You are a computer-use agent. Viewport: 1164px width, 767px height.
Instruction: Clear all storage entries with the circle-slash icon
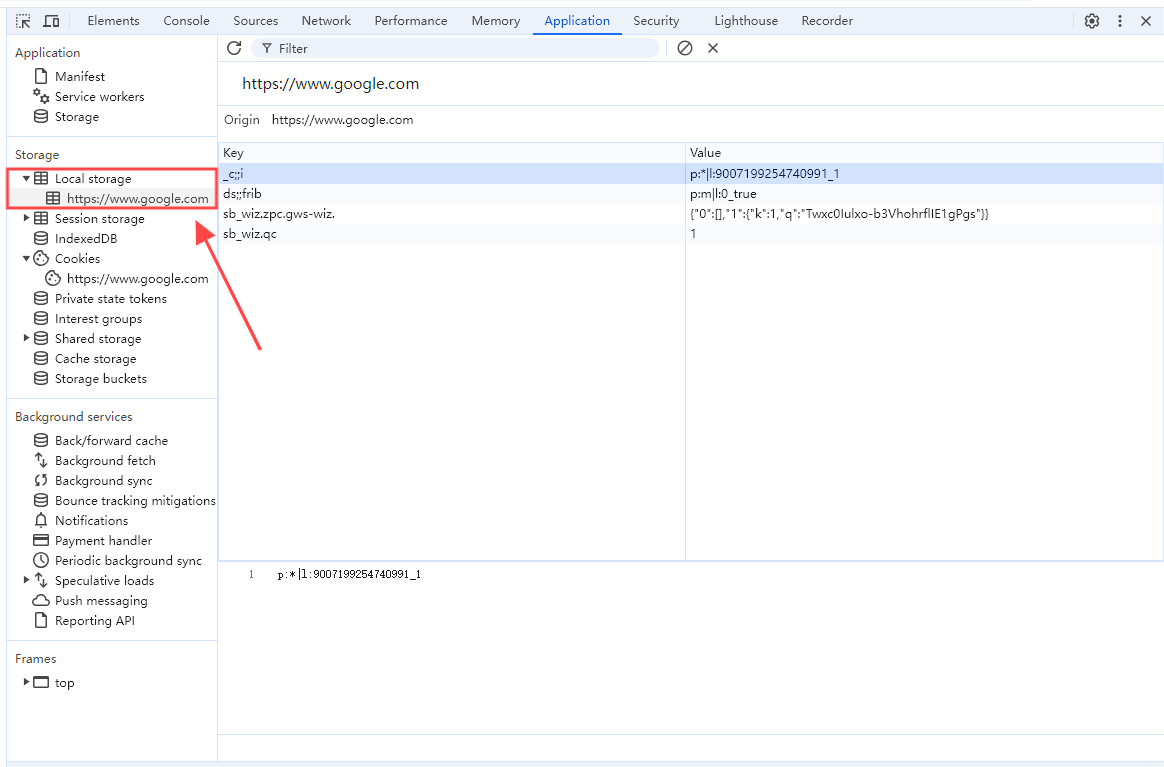coord(684,48)
